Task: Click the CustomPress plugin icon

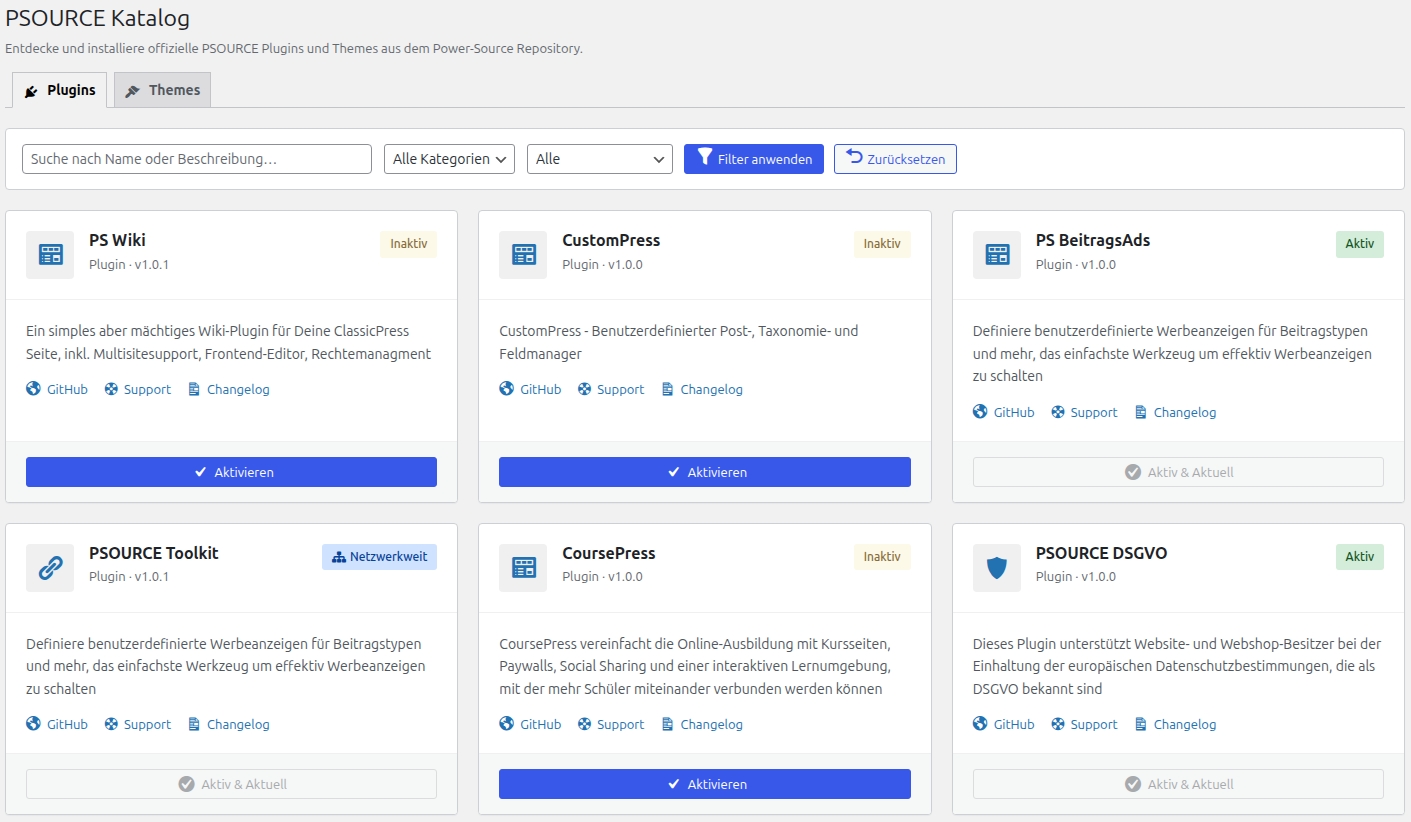Action: (x=523, y=255)
